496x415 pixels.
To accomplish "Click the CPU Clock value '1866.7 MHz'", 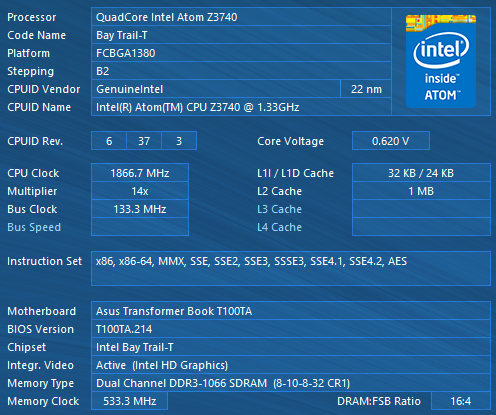I will tap(140, 173).
